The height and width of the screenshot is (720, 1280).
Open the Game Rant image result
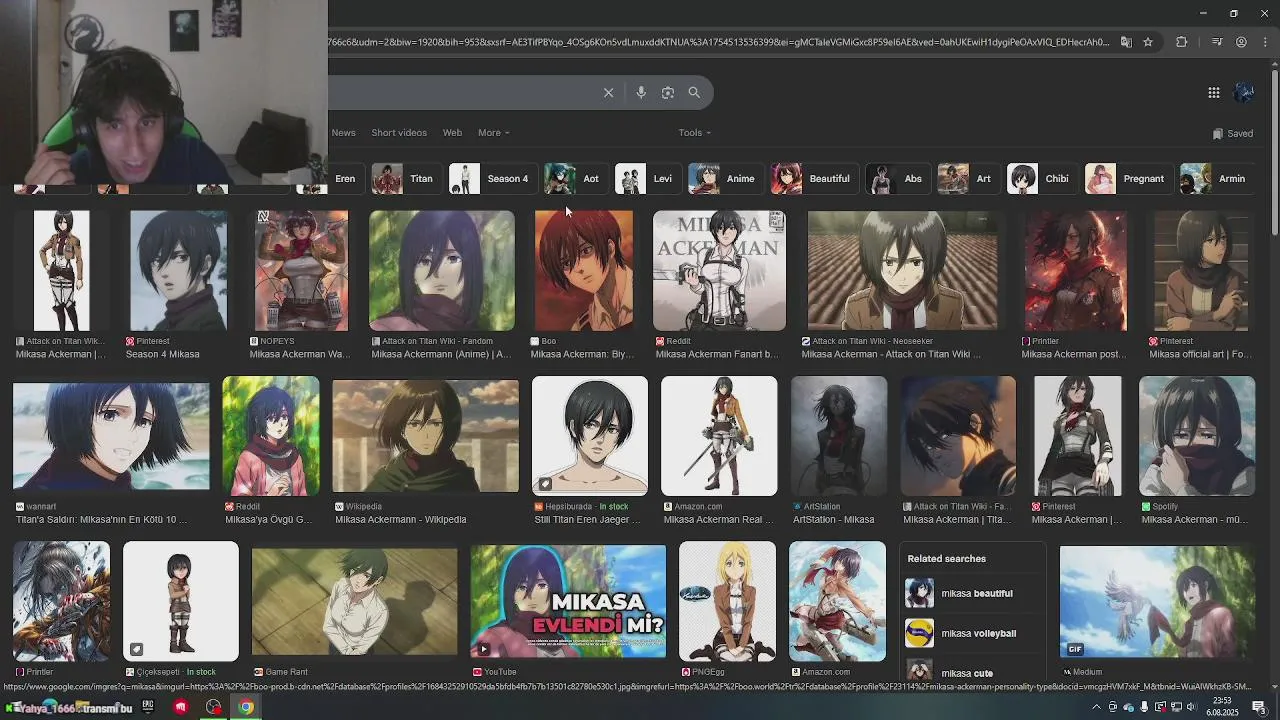[x=354, y=601]
